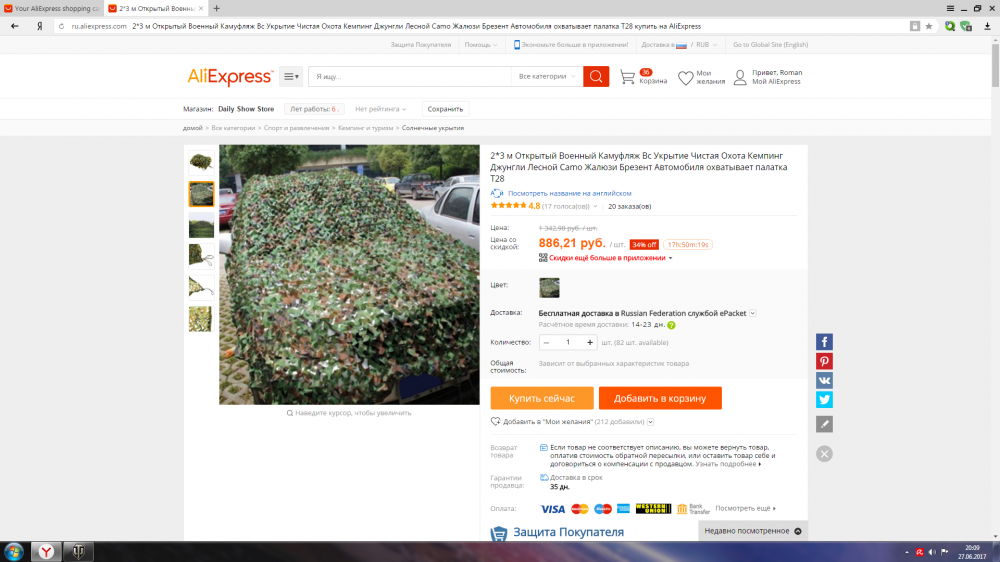Share the product on Twitter

pyautogui.click(x=824, y=399)
